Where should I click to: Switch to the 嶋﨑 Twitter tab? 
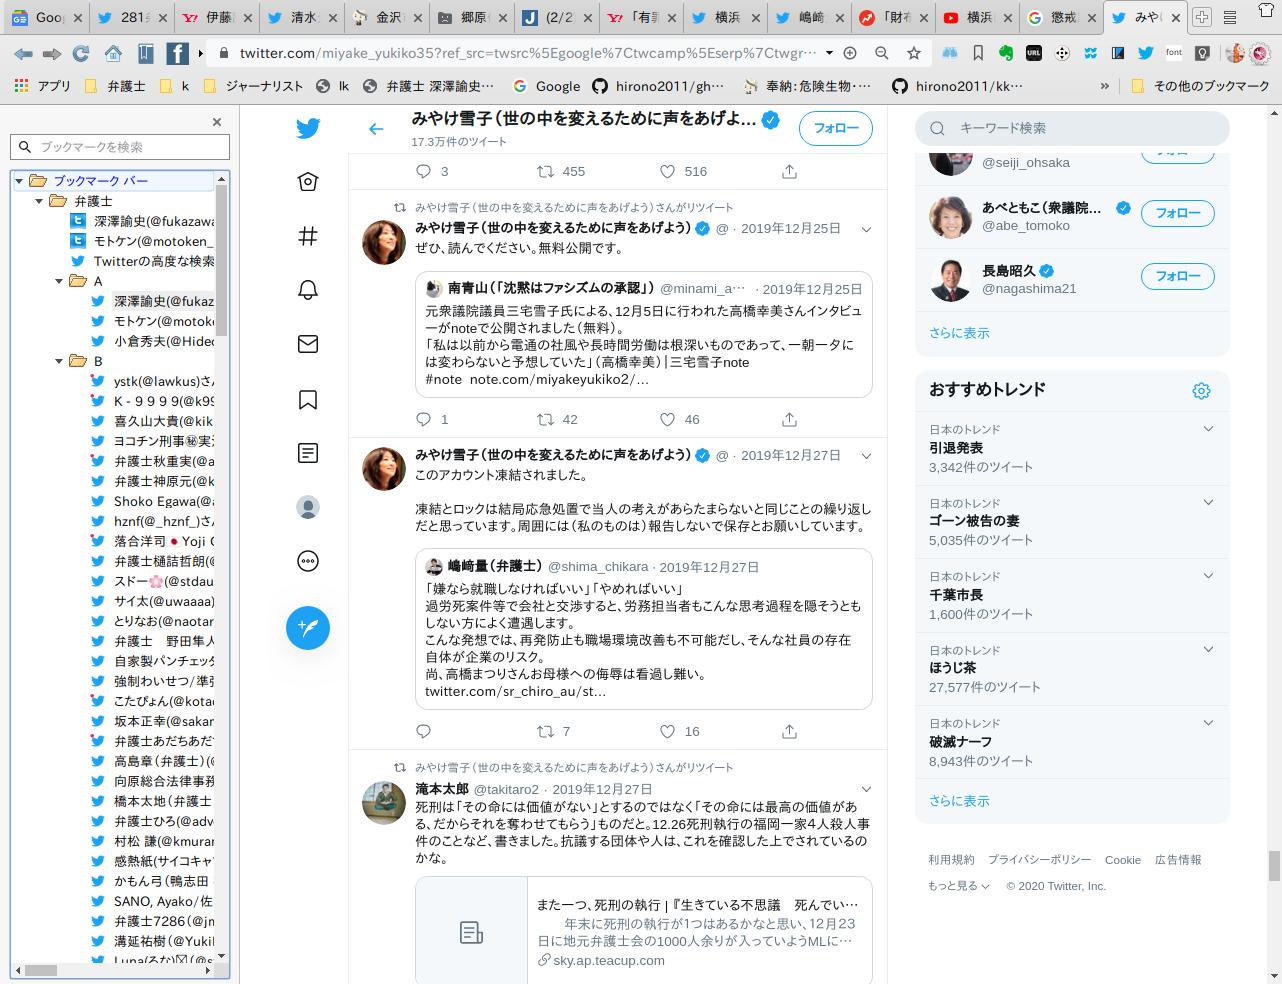[x=812, y=17]
